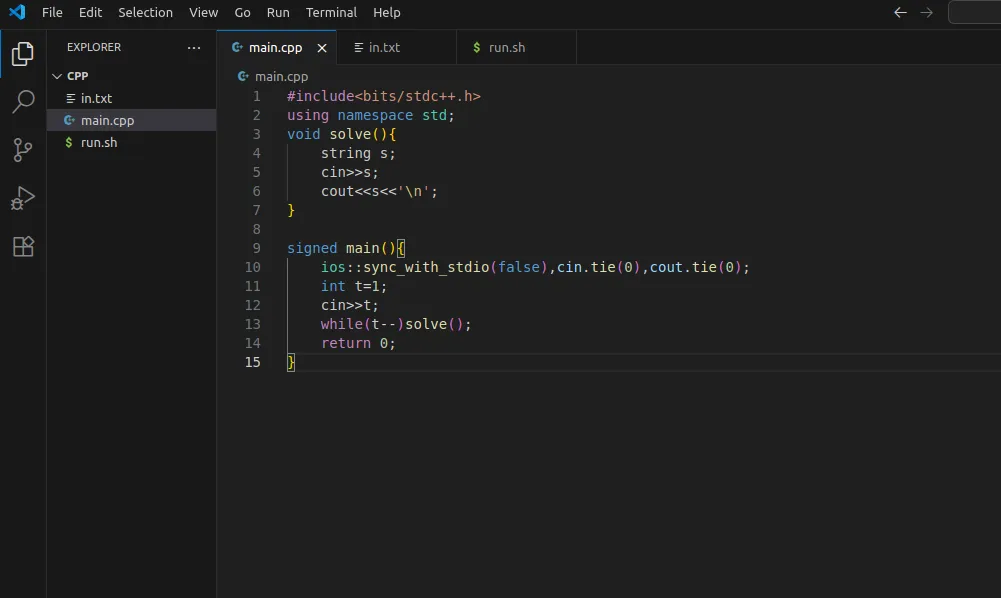This screenshot has width=1001, height=598.
Task: Click the 'return 0;' line
Action: click(358, 343)
